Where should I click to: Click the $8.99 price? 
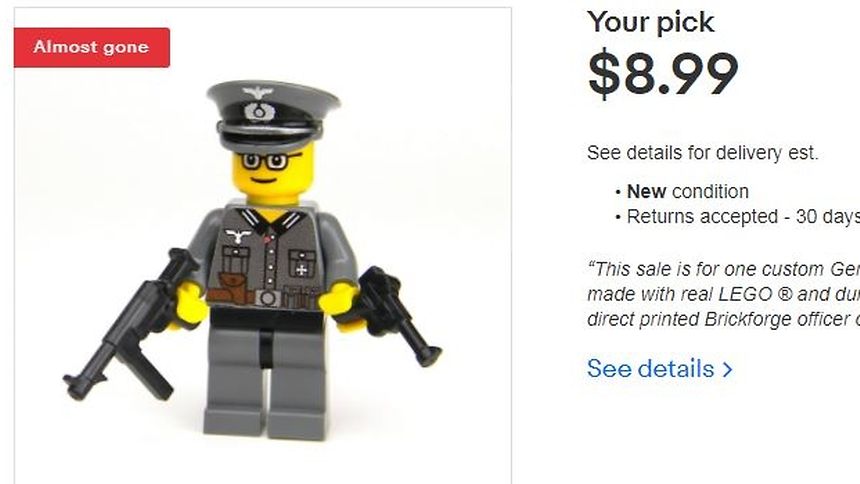(x=663, y=73)
